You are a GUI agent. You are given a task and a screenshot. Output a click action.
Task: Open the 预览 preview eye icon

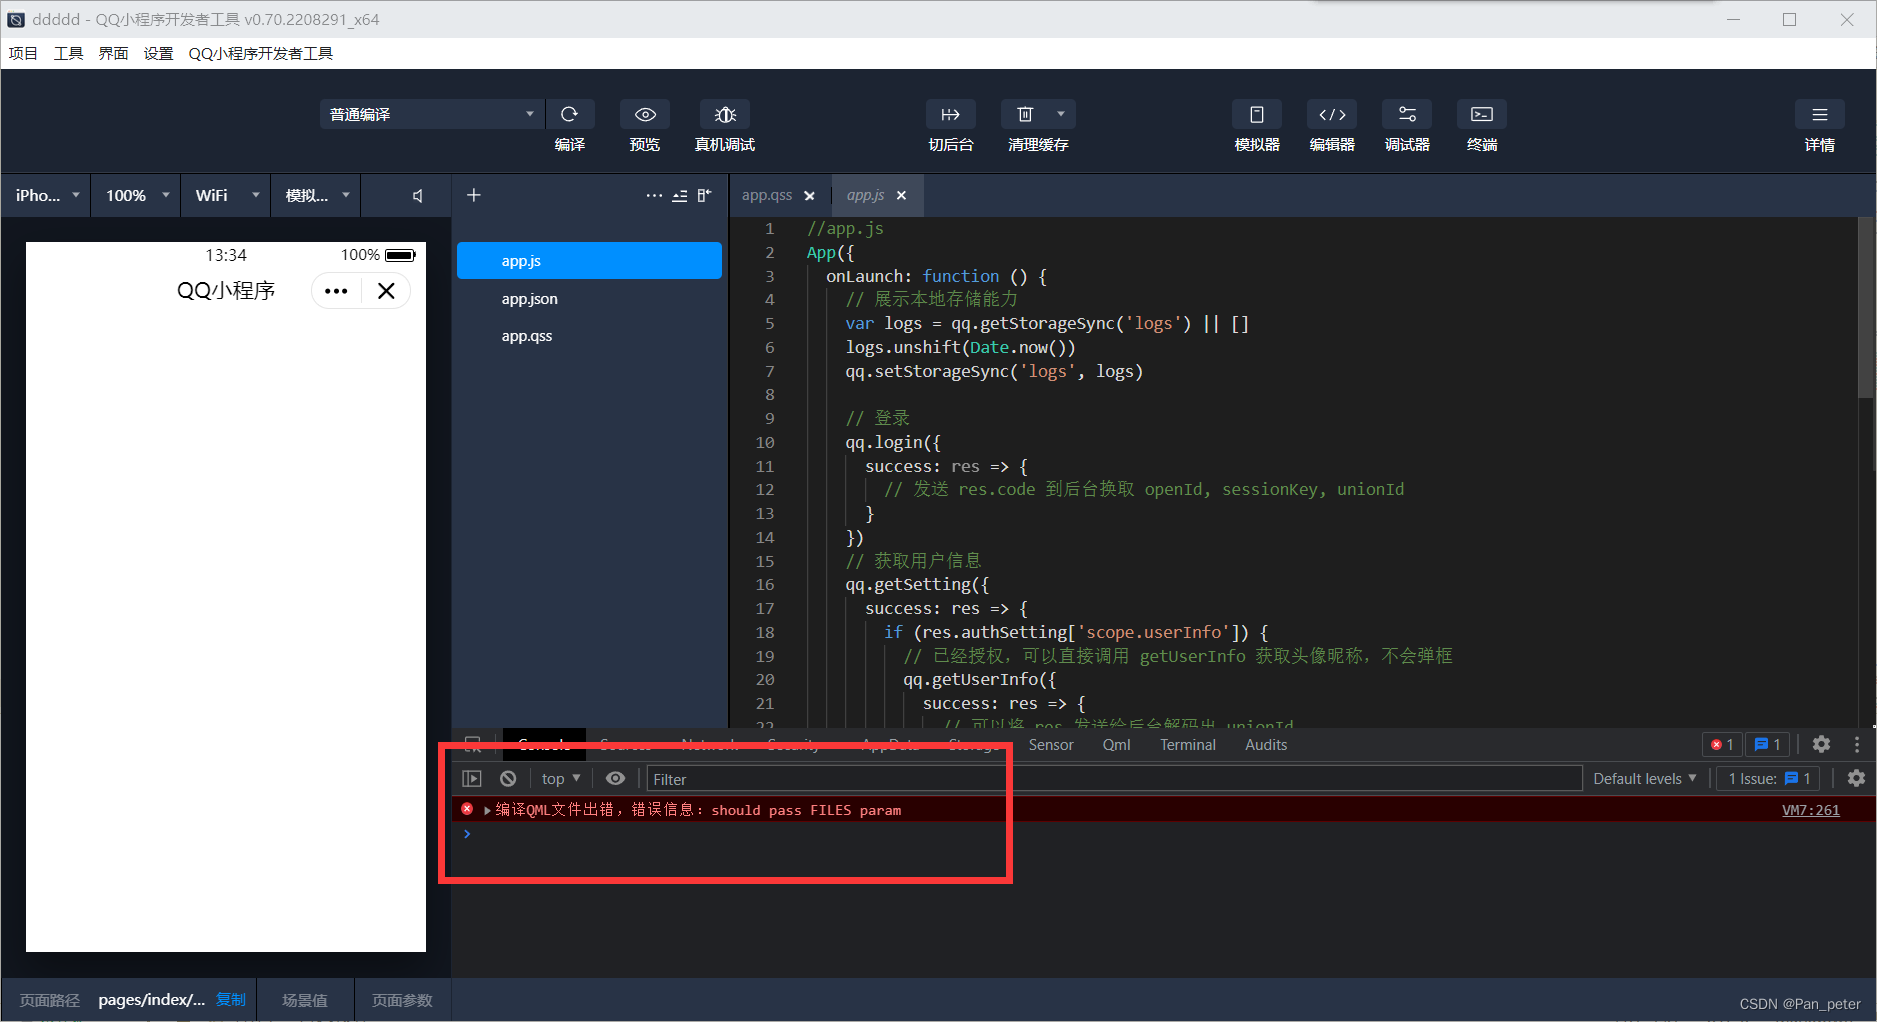645,114
